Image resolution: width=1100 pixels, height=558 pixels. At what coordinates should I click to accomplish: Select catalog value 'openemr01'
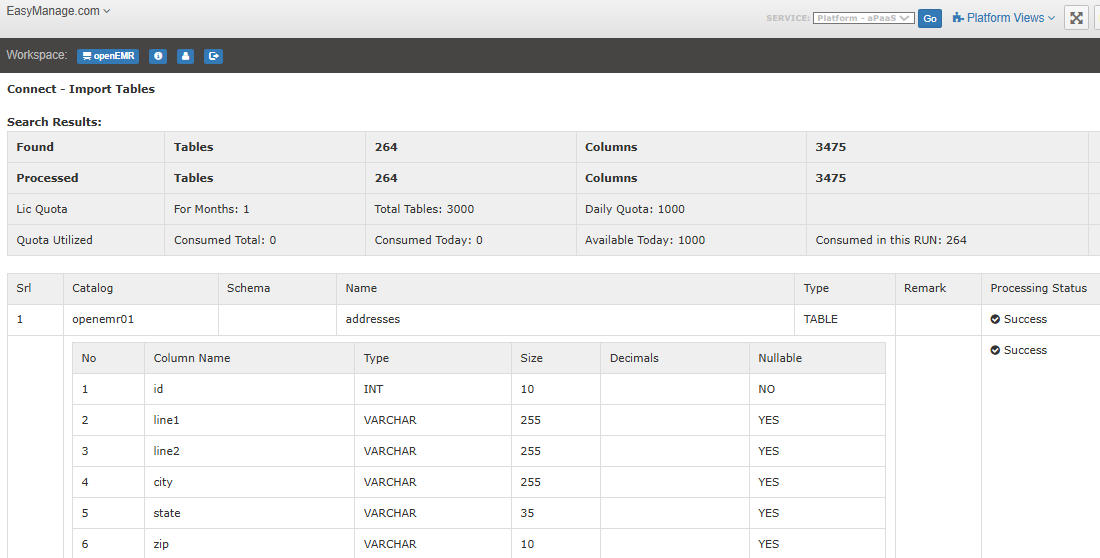(103, 319)
